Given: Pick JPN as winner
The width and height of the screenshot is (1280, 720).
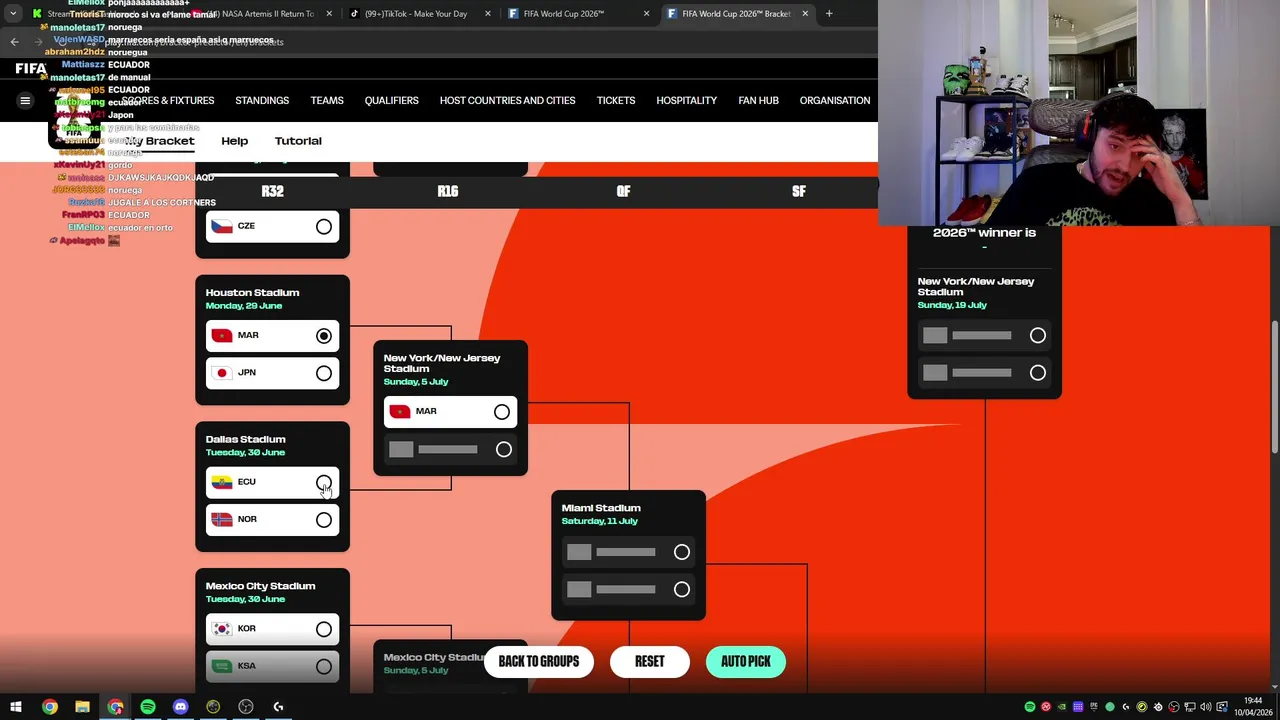Looking at the screenshot, I should tap(324, 373).
